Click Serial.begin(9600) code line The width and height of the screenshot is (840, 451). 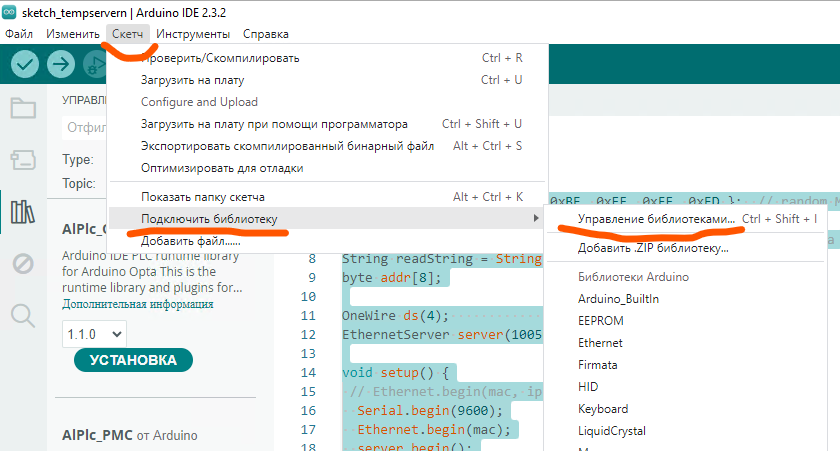[x=430, y=411]
